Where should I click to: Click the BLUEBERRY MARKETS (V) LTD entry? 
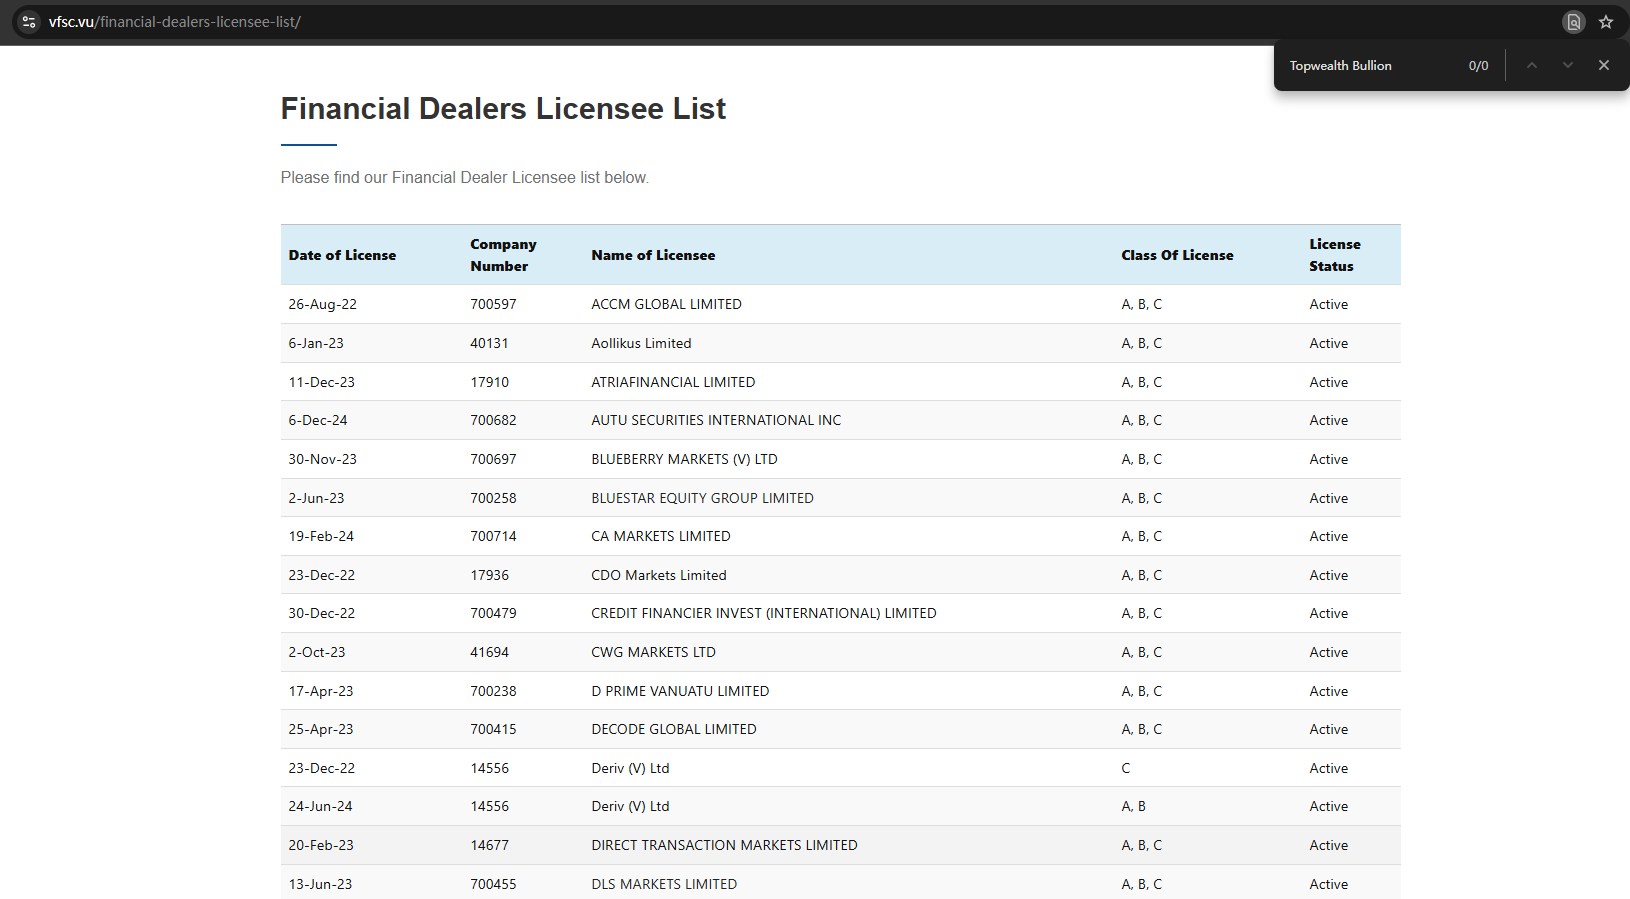pos(684,459)
